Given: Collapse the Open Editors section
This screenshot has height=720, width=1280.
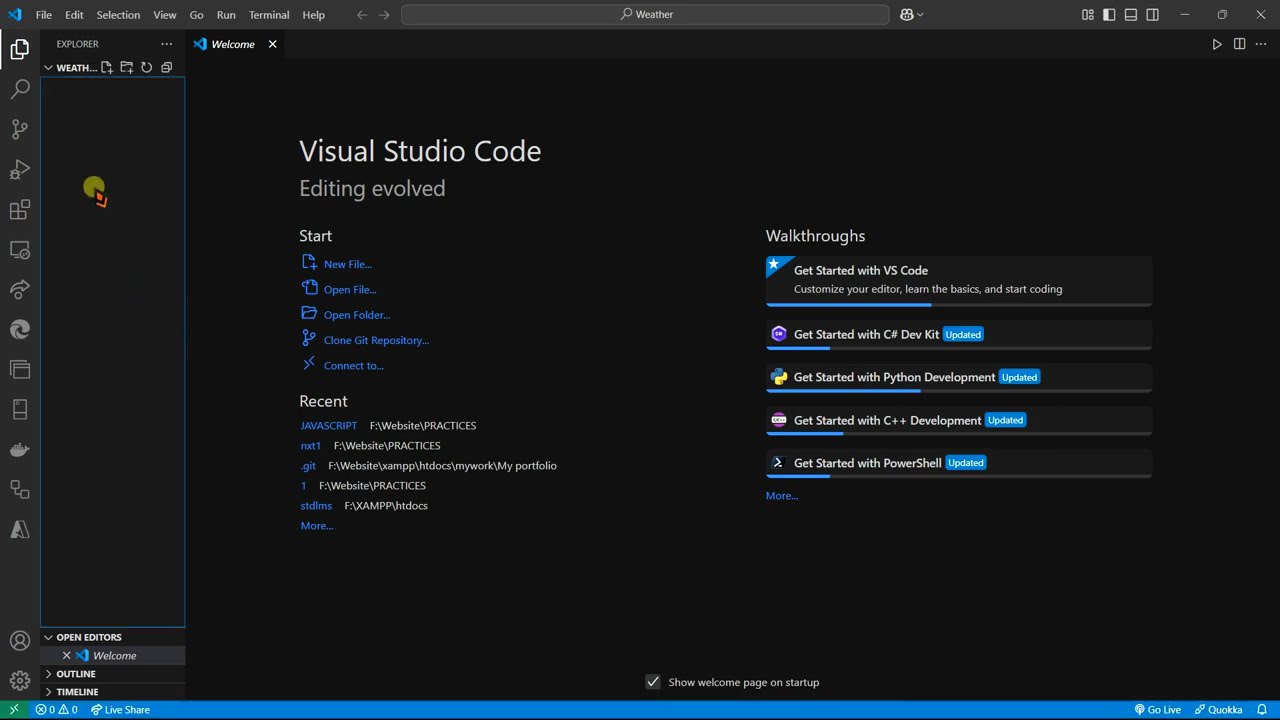Looking at the screenshot, I should click(x=88, y=637).
